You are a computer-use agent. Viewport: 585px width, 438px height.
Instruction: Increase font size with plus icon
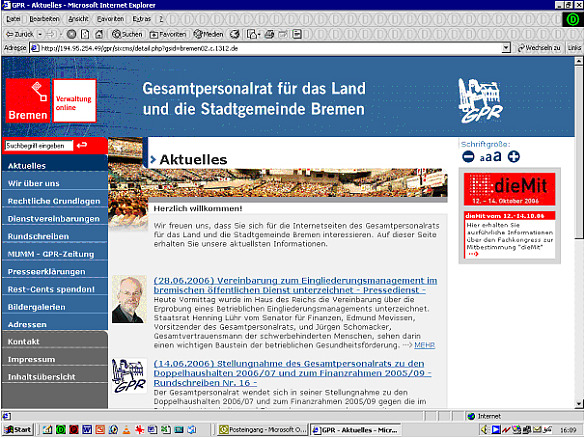[x=513, y=157]
